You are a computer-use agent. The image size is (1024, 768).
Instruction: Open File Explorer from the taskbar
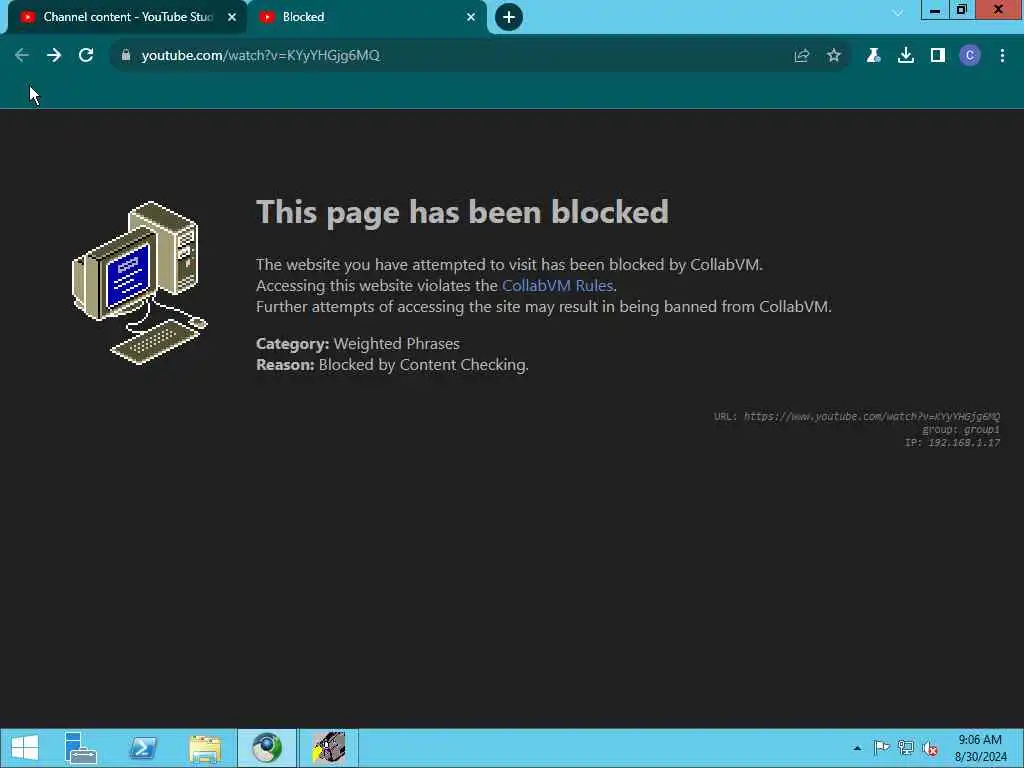(205, 748)
